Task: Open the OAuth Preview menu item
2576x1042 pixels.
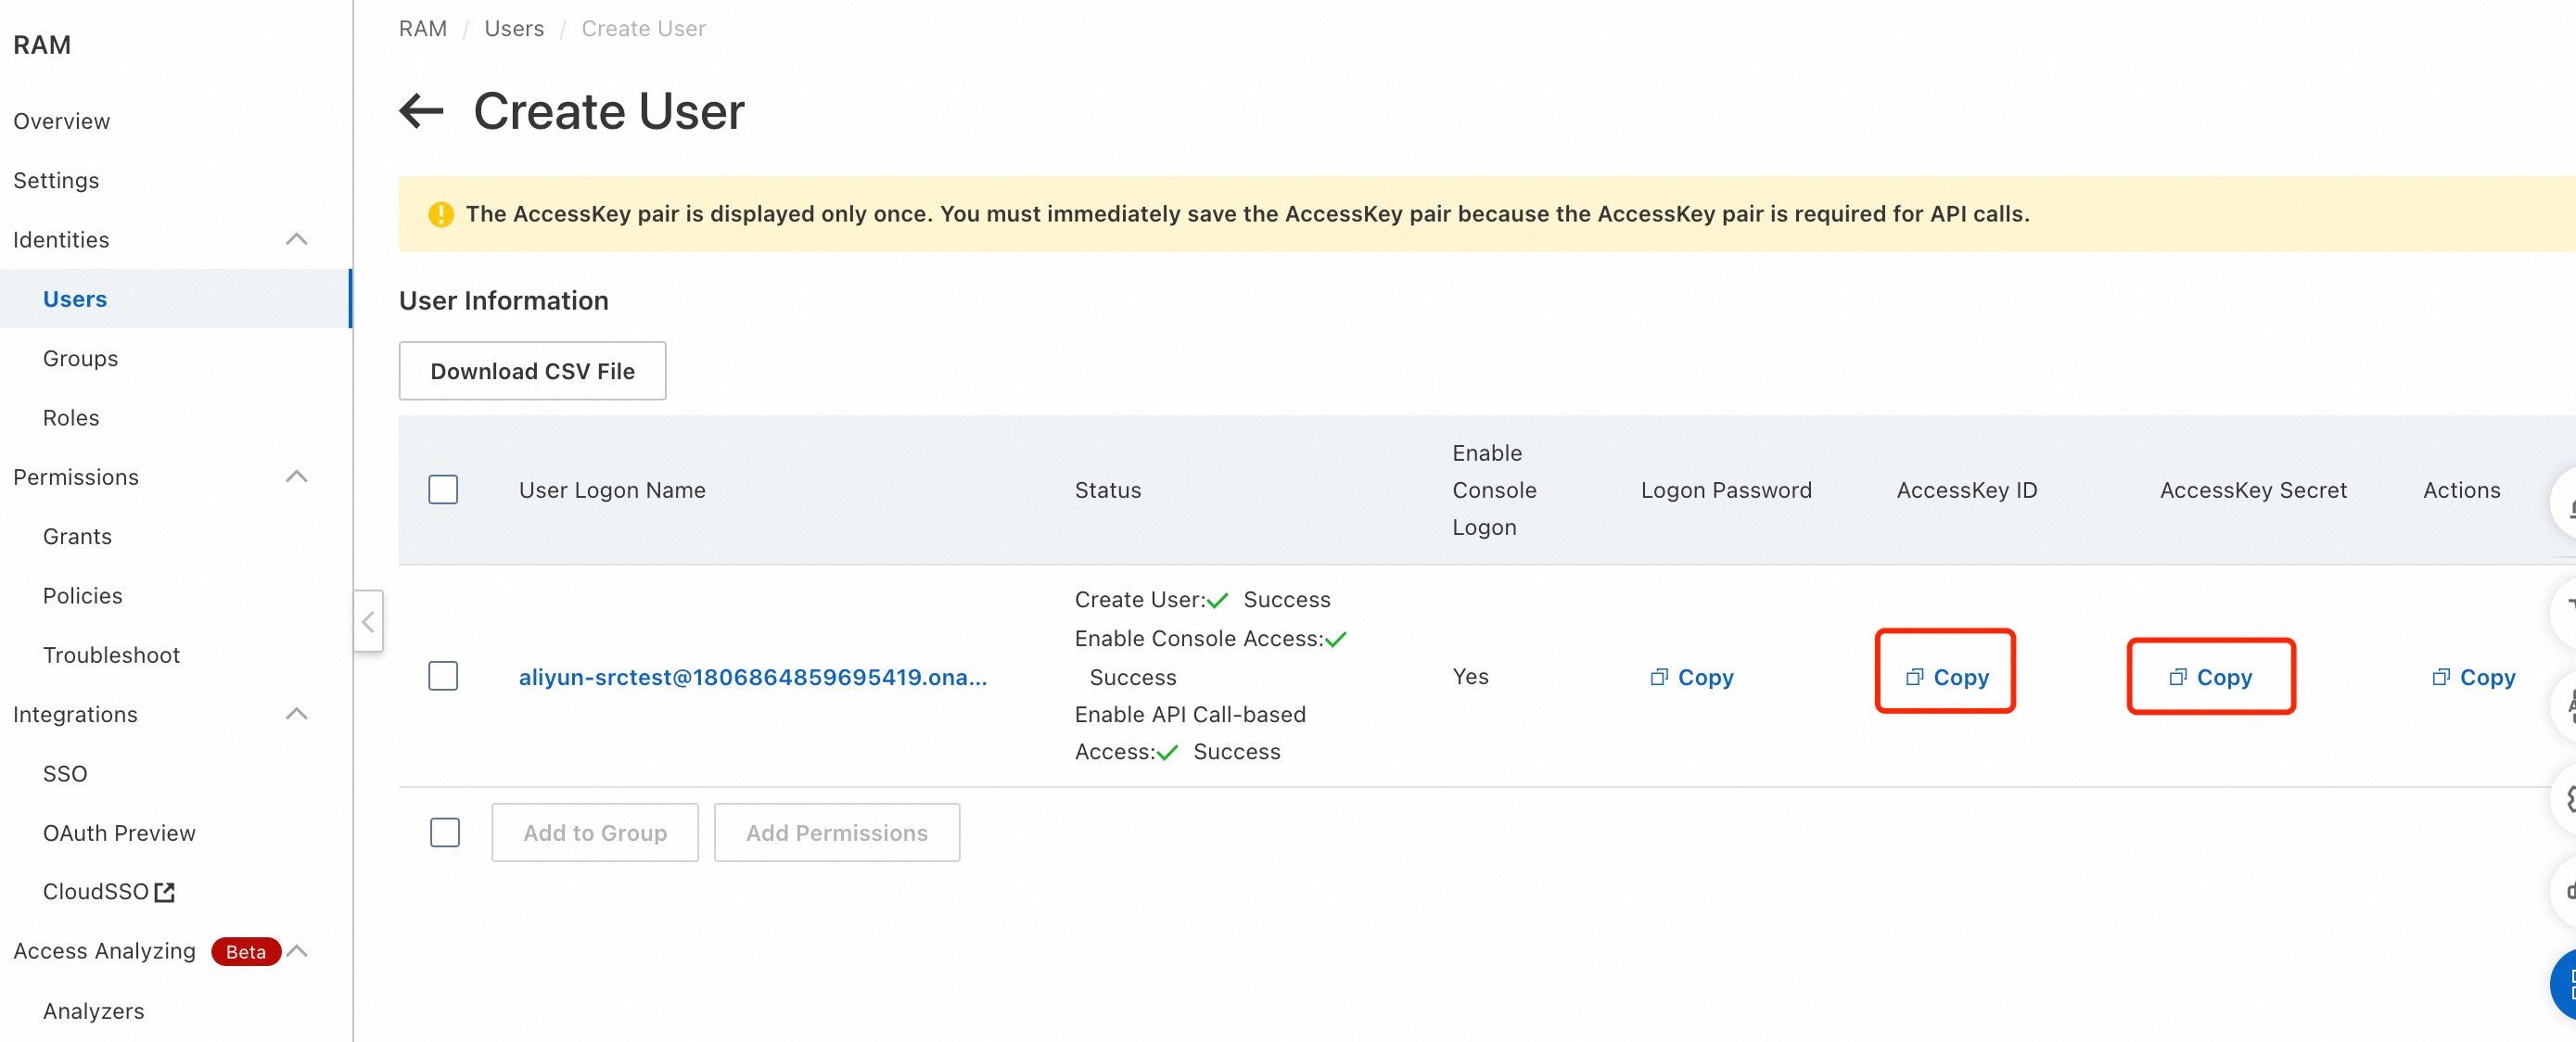Action: (x=119, y=832)
